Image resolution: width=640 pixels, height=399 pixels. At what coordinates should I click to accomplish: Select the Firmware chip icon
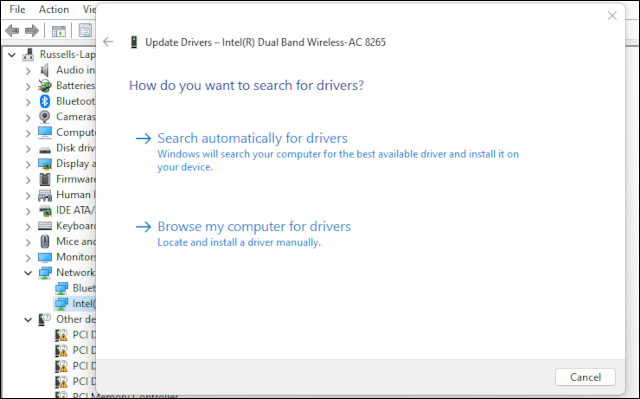coord(44,179)
